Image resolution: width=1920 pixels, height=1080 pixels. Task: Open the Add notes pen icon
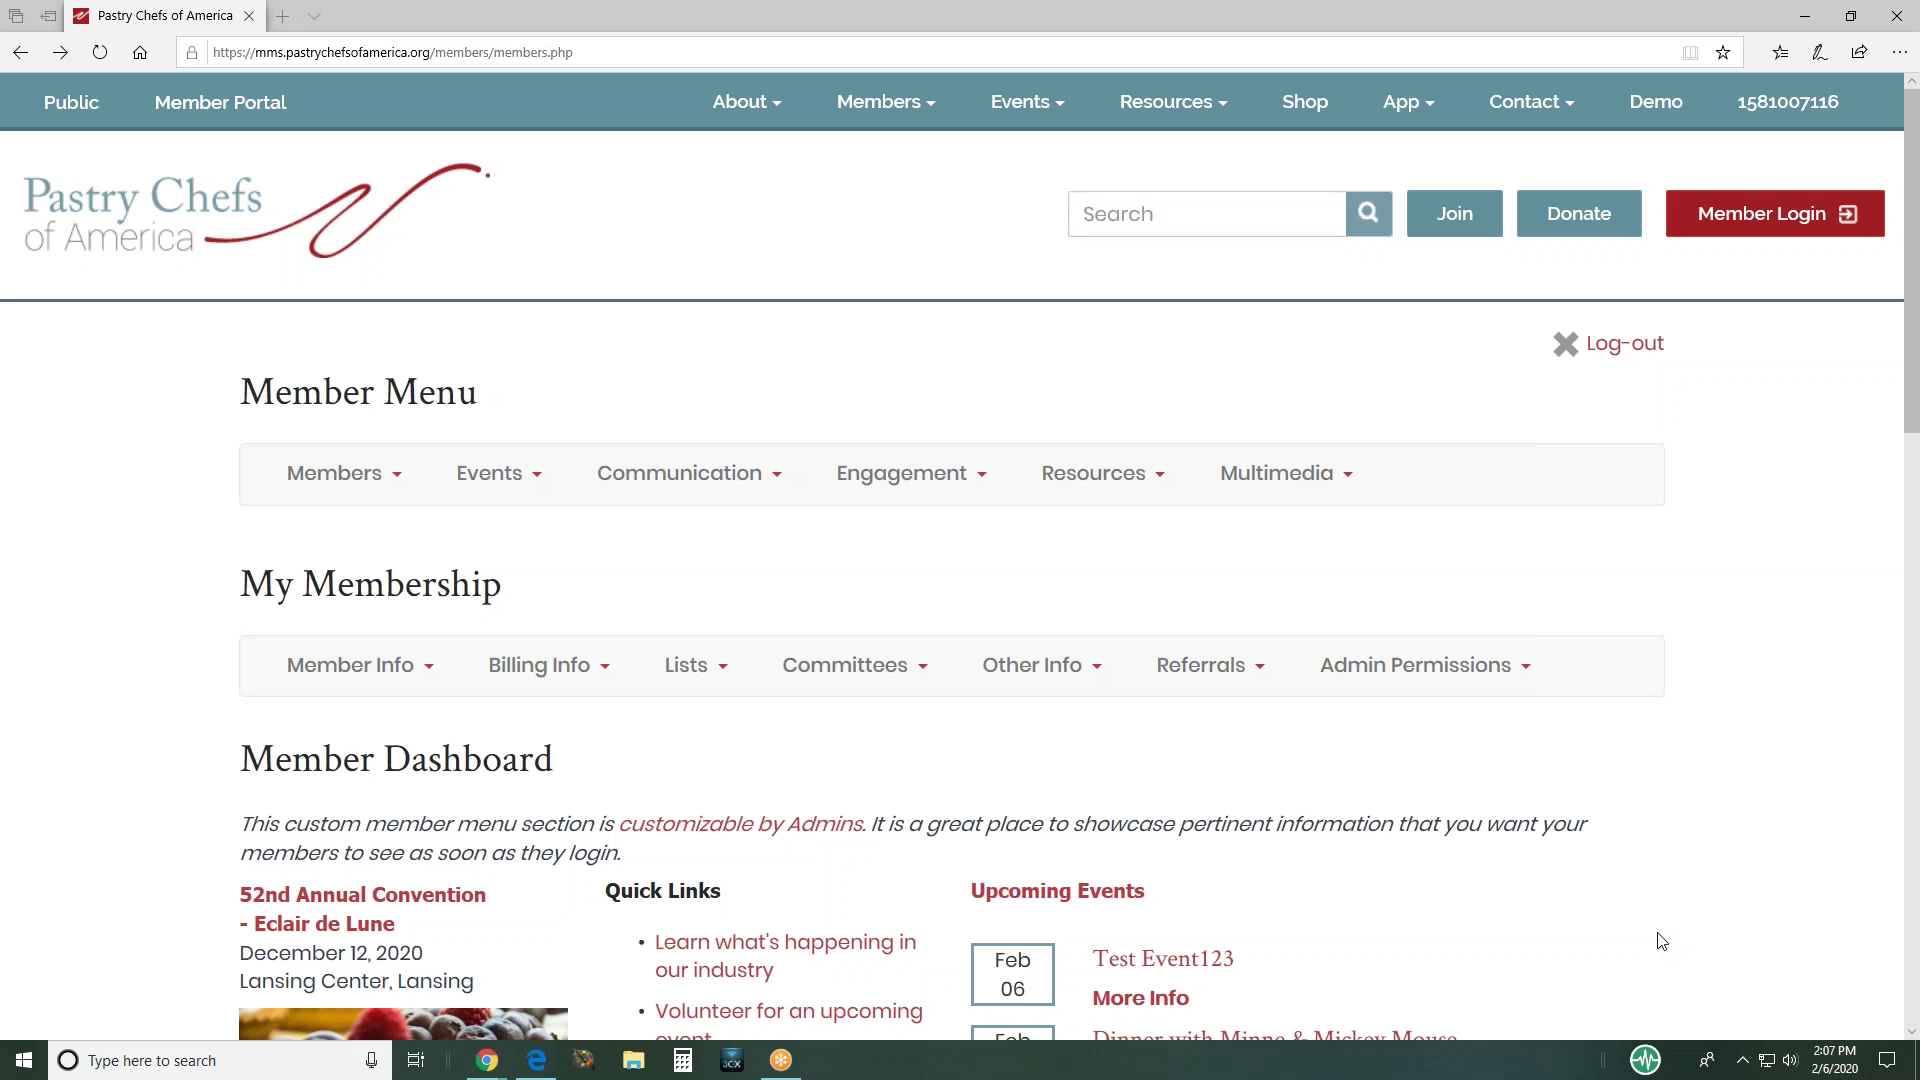(1820, 52)
